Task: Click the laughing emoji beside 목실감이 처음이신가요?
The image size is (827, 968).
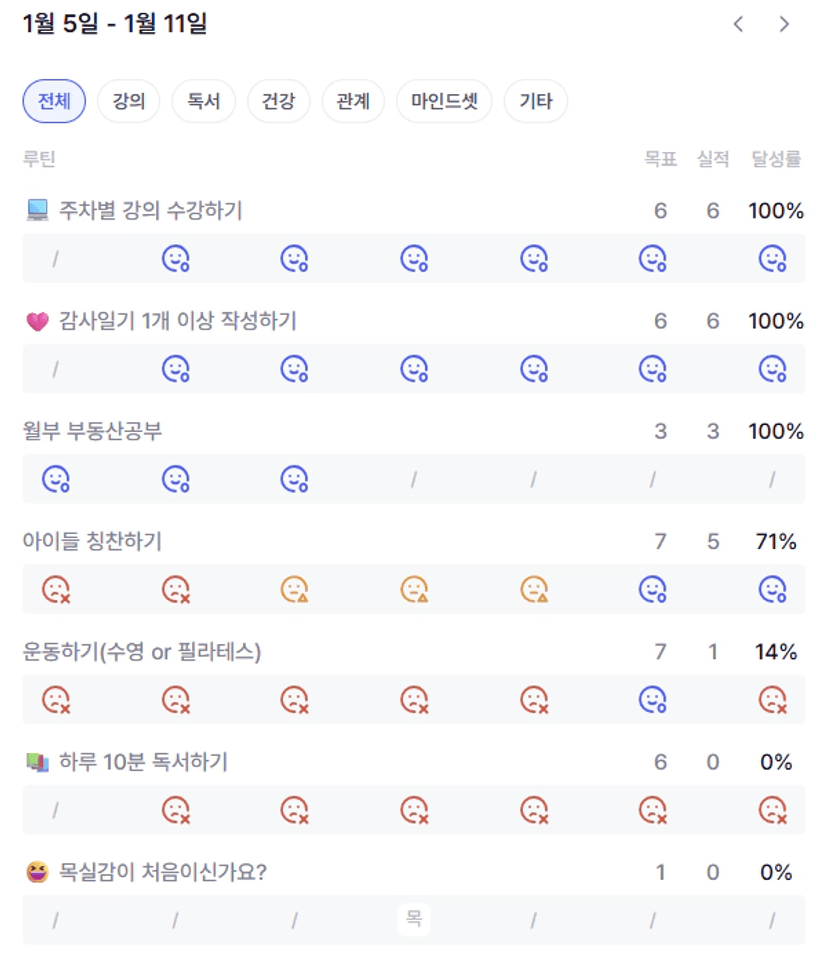Action: pyautogui.click(x=37, y=873)
